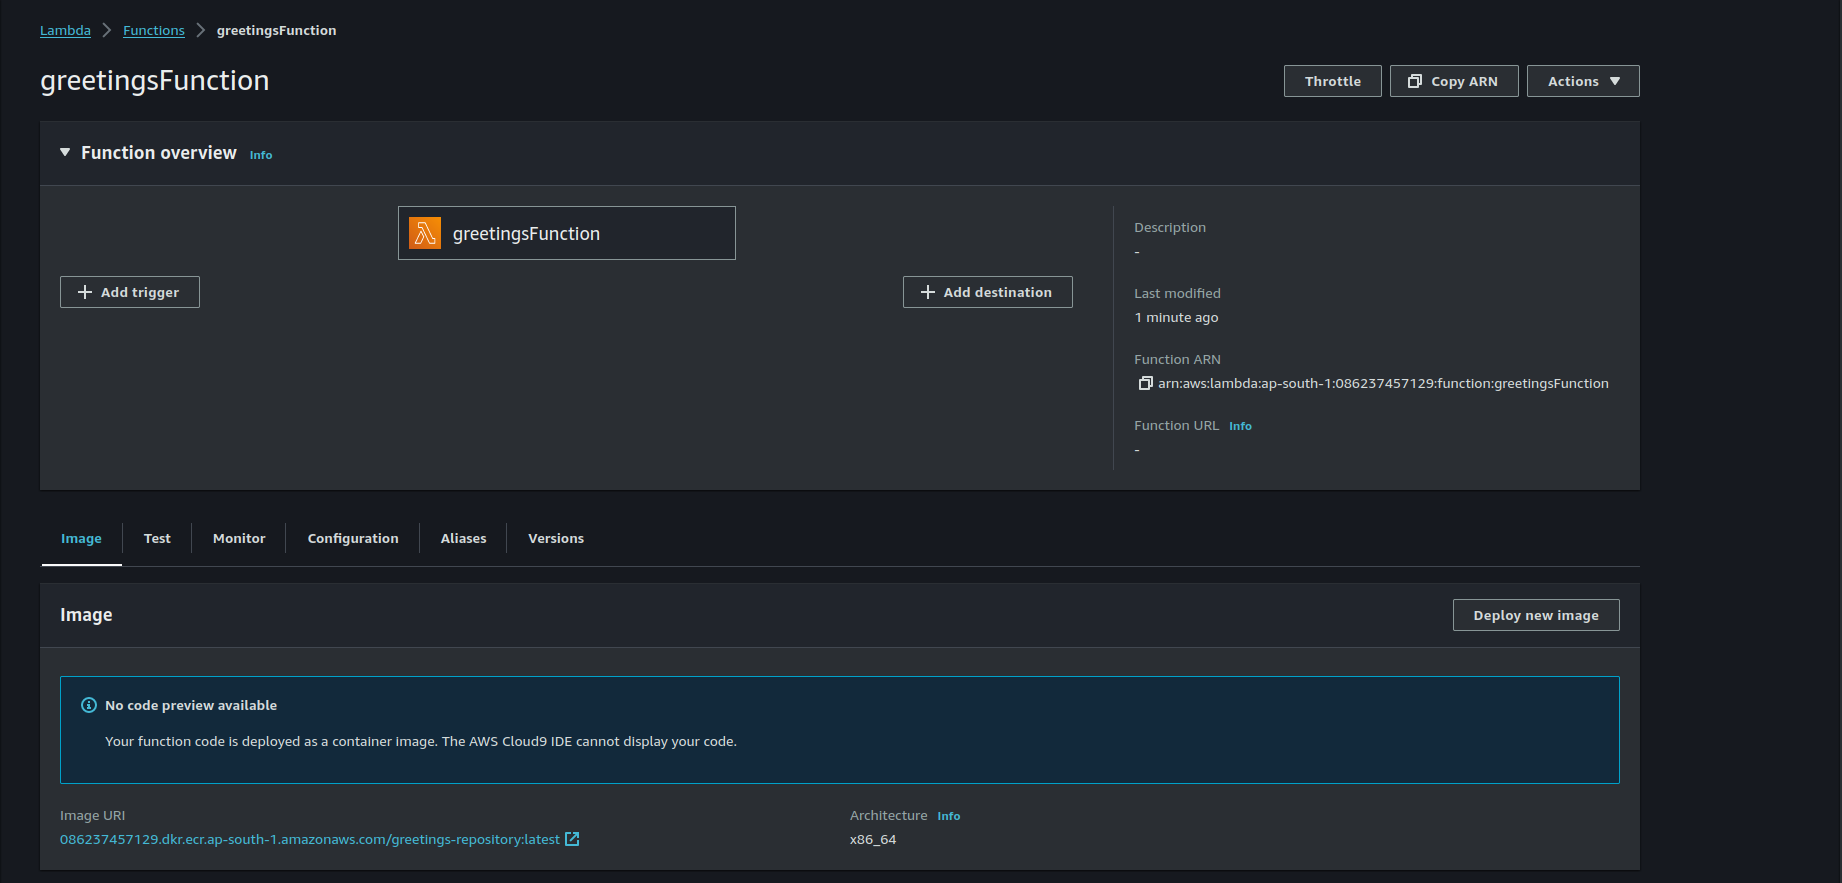Open the Monitor tab
Viewport: 1842px width, 883px height.
tap(239, 538)
